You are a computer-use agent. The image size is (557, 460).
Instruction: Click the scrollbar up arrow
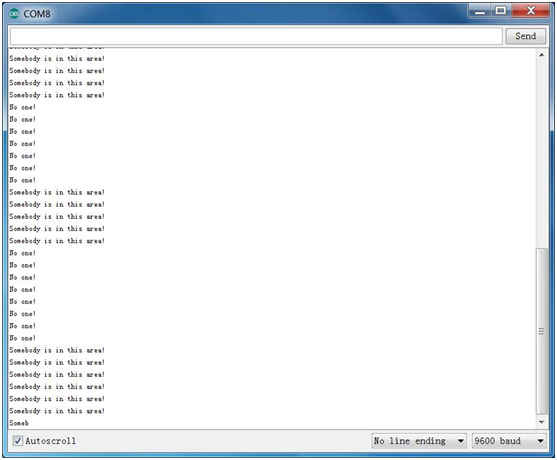541,55
